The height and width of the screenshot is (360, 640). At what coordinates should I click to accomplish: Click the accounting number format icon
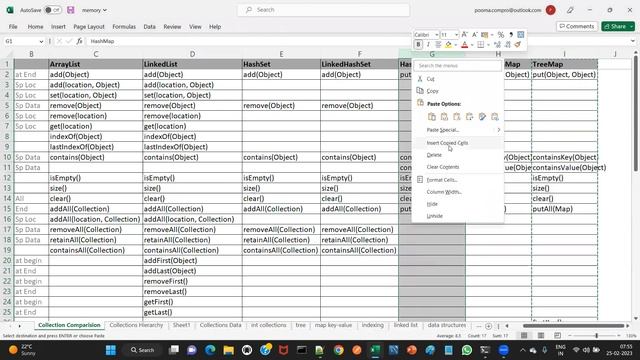(x=484, y=35)
